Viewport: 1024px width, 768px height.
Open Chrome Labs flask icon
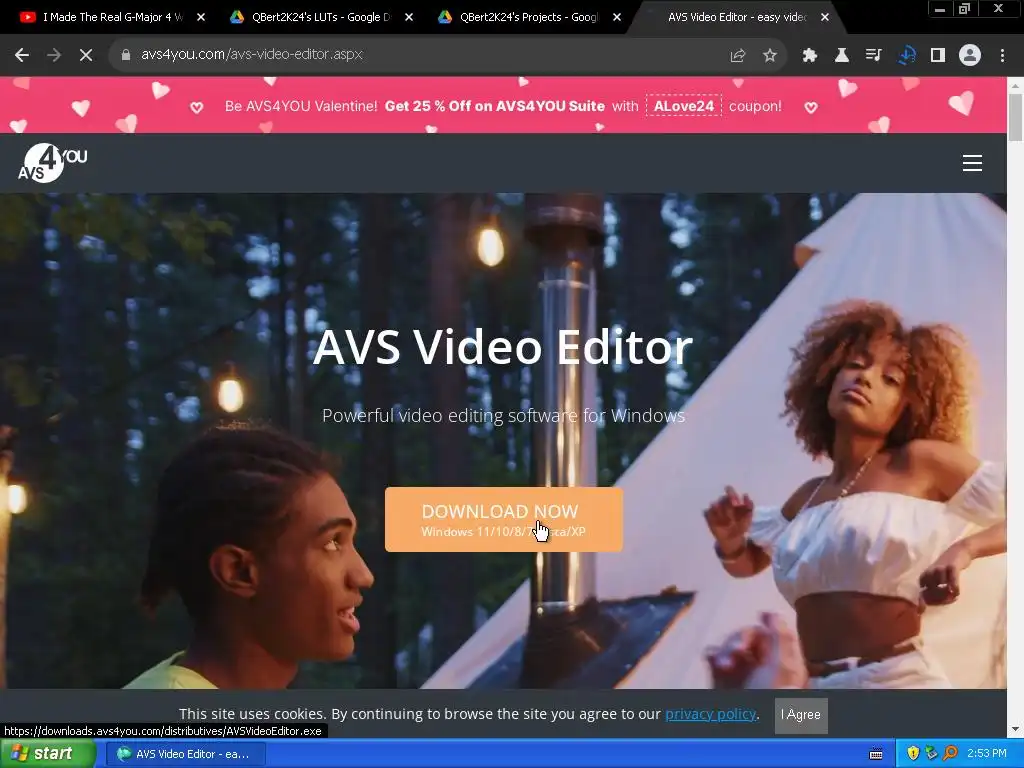[842, 56]
